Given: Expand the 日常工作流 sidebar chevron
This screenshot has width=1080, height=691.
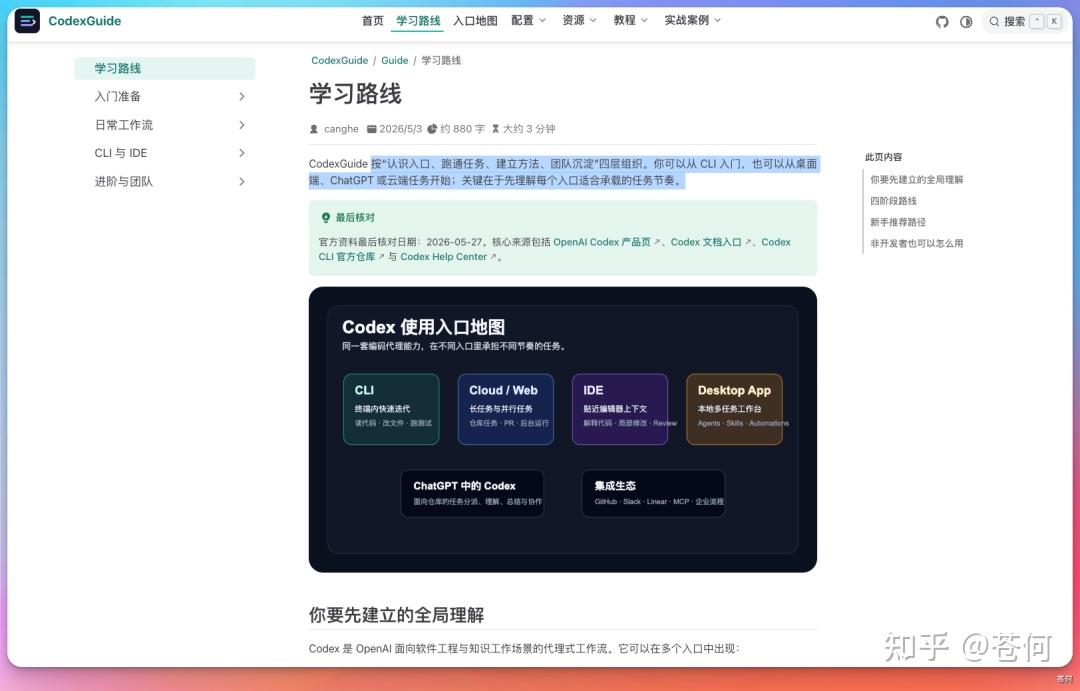Looking at the screenshot, I should 242,125.
